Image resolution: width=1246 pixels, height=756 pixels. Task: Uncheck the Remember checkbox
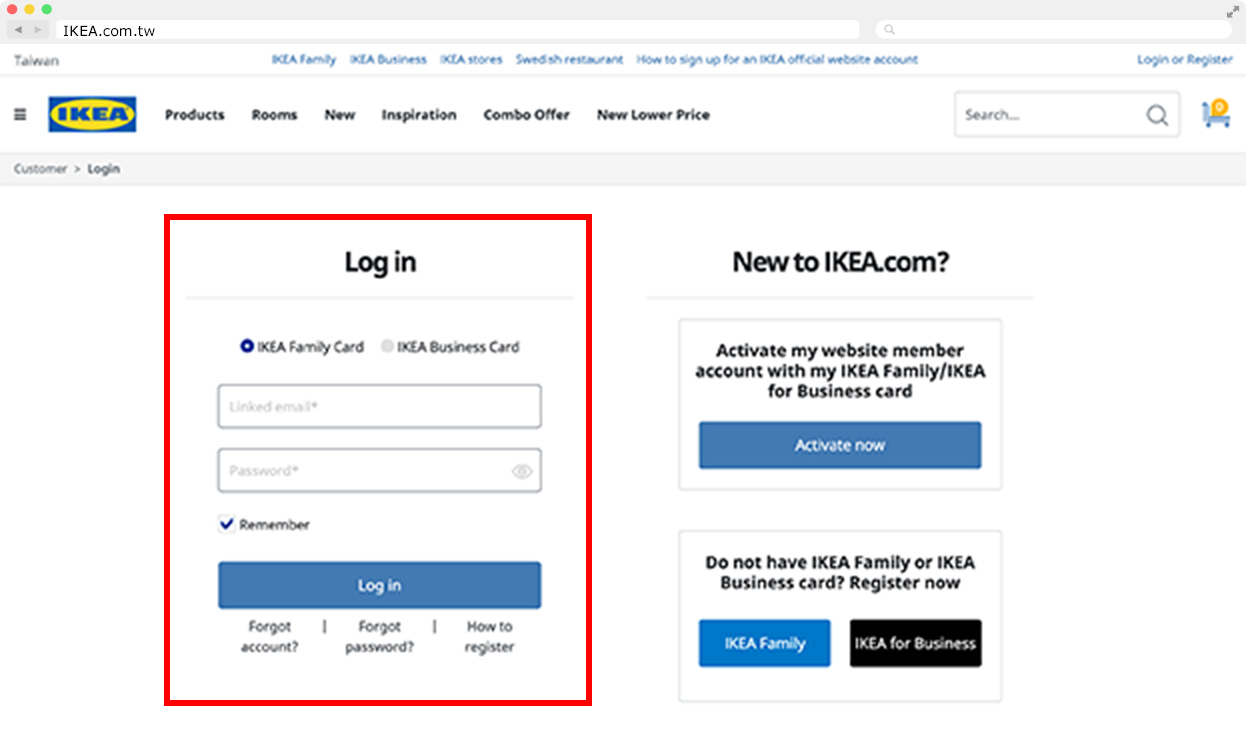227,524
